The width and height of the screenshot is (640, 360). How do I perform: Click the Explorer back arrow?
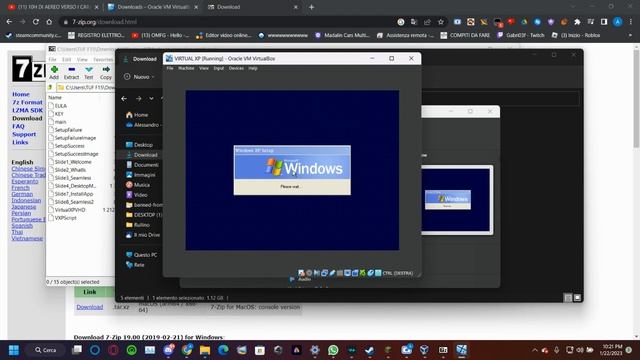[124, 98]
